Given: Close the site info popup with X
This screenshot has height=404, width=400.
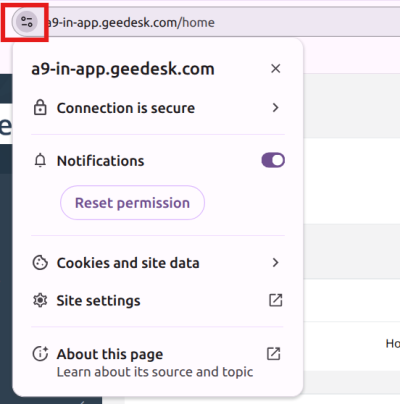Looking at the screenshot, I should (x=276, y=69).
